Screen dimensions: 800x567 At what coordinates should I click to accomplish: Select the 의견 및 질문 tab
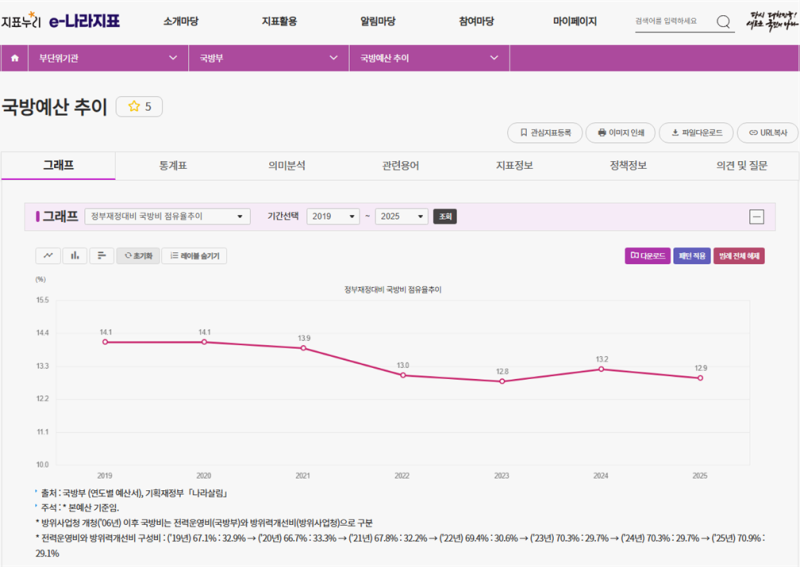point(742,165)
